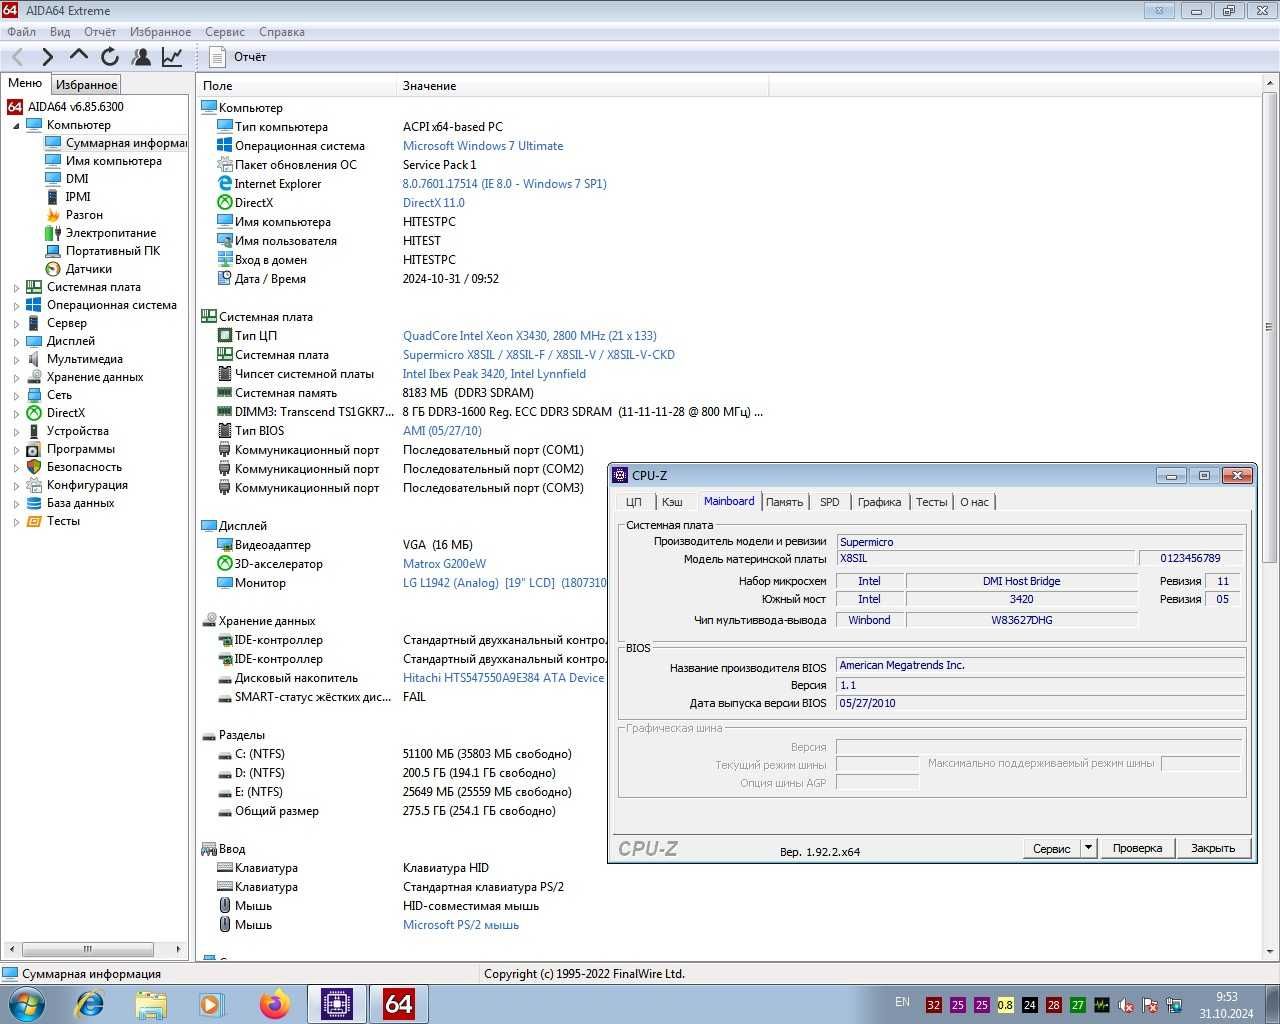This screenshot has height=1024, width=1280.
Task: Click the Back navigation arrow in the AIDA64 toolbar
Action: (17, 57)
